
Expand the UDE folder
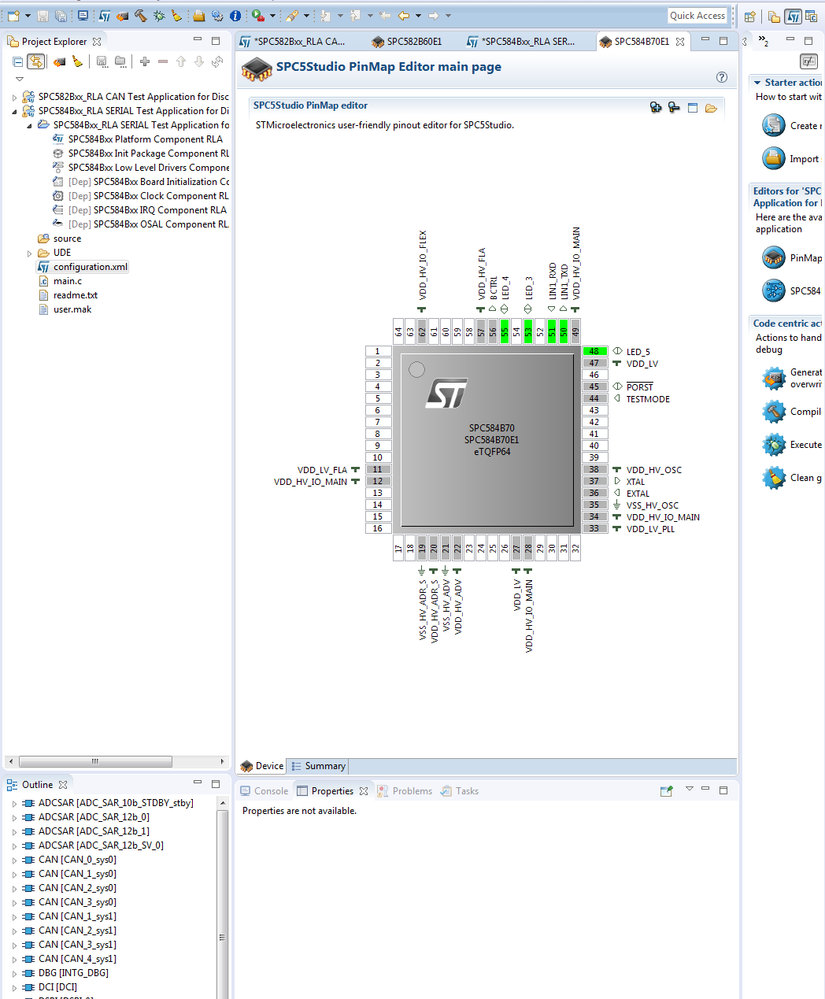[29, 253]
